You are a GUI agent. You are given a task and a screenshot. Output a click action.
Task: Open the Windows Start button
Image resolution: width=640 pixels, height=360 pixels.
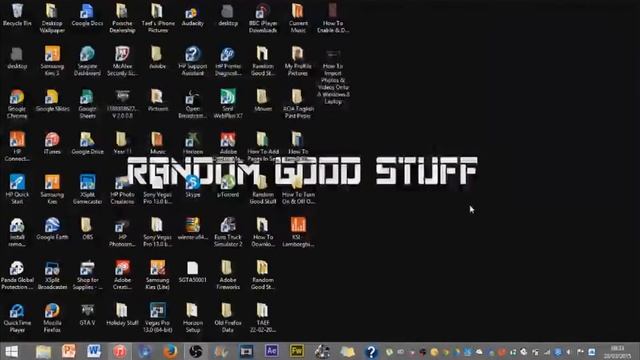11,351
